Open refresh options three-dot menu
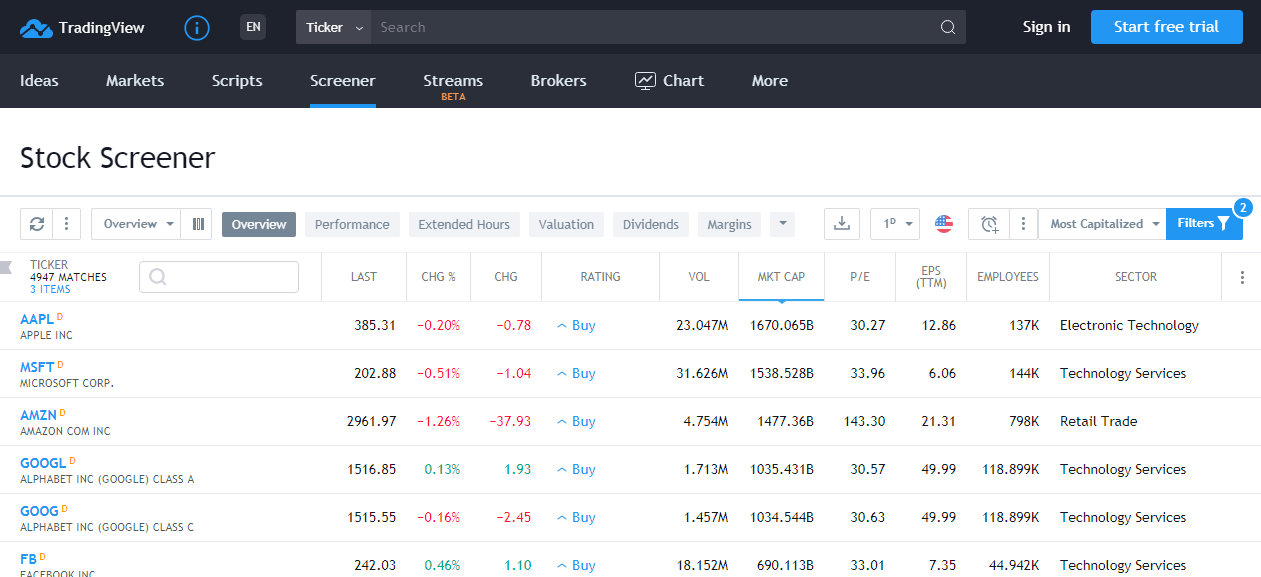Image resolution: width=1261 pixels, height=577 pixels. [66, 224]
